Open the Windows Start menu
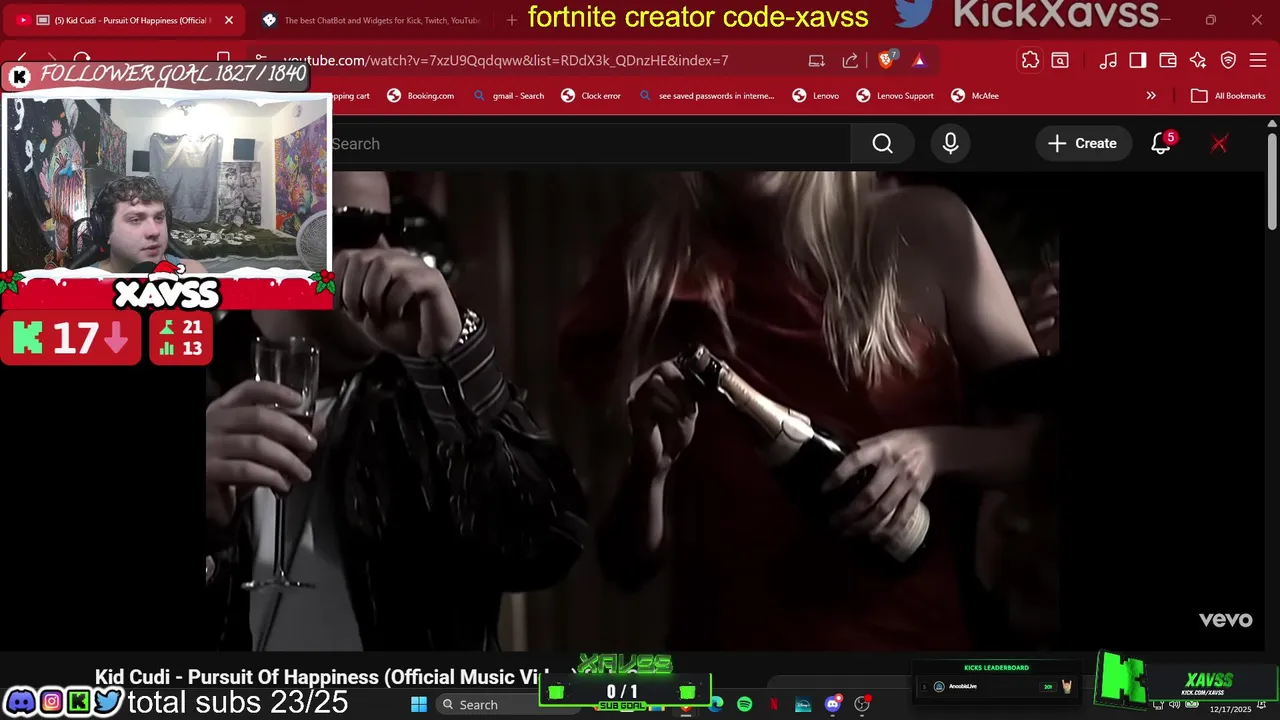1280x720 pixels. coord(419,705)
